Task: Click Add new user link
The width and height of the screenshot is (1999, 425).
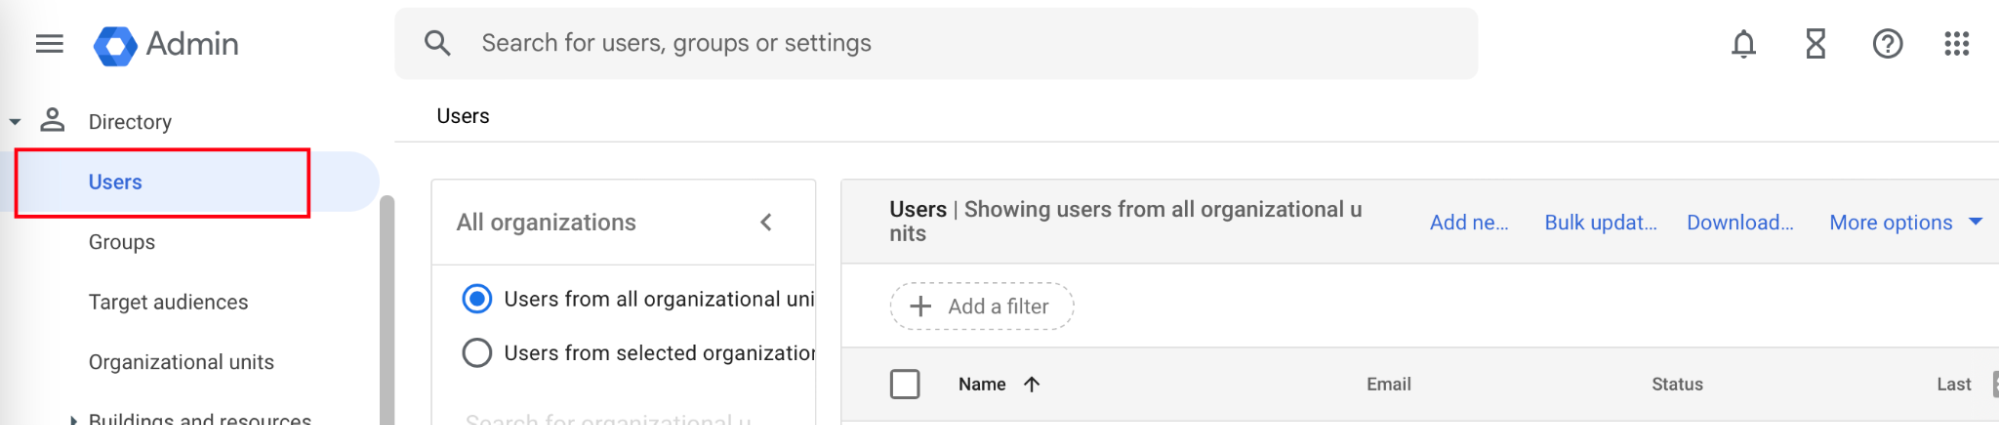Action: 1468,222
